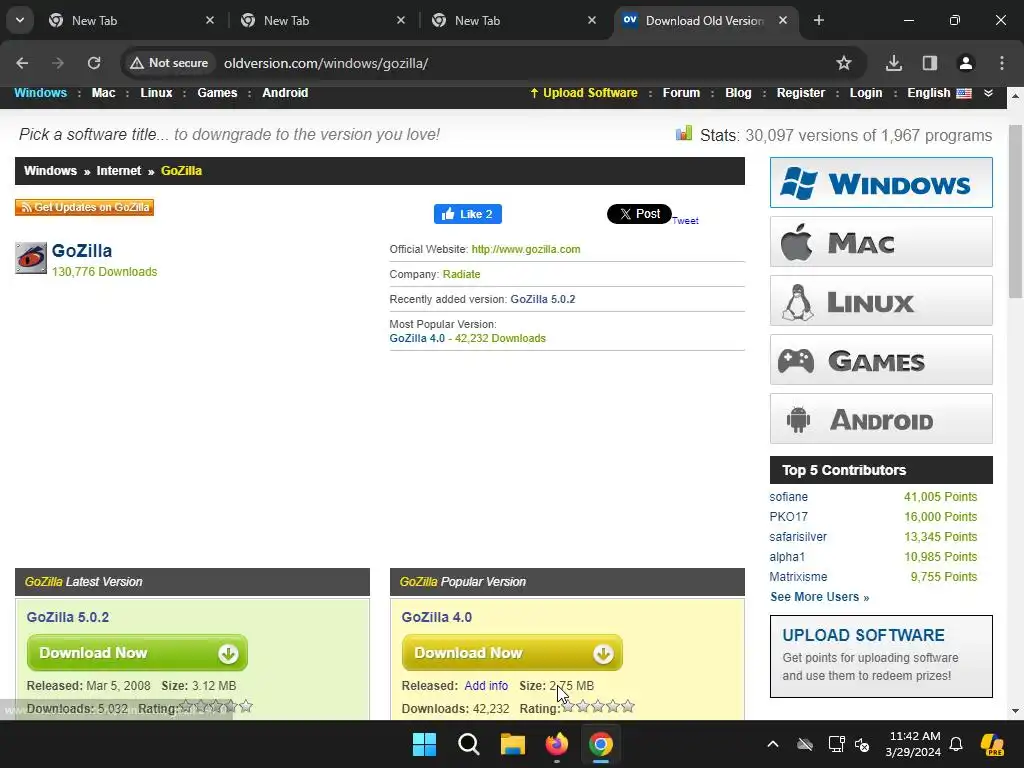Viewport: 1024px width, 768px height.
Task: Close the first New Tab
Action: point(210,20)
